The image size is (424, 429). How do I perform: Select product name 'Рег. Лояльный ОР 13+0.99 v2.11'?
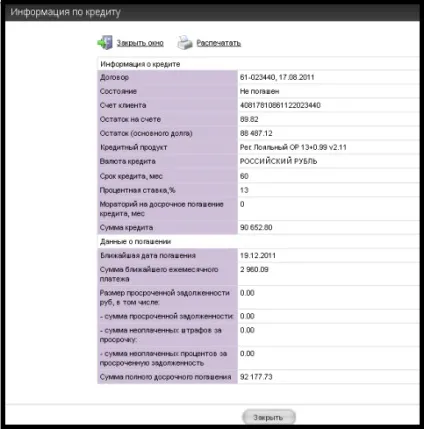pyautogui.click(x=293, y=147)
